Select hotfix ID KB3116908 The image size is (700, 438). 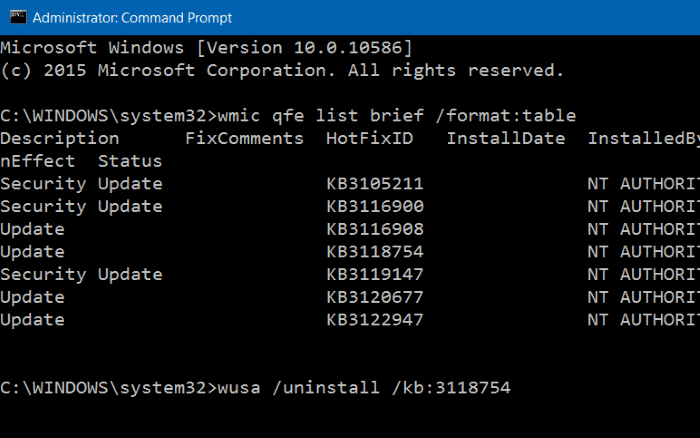(375, 229)
